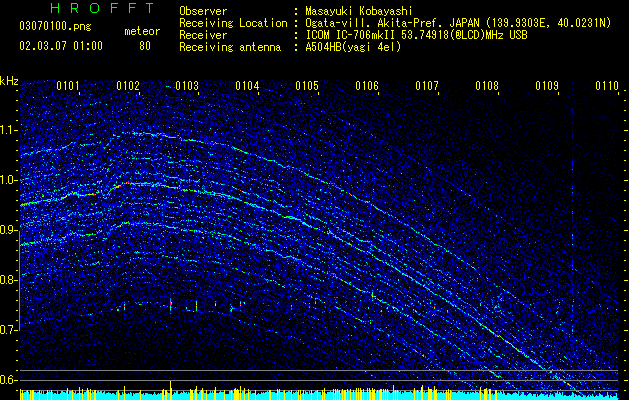Click the 0104 time marker

pos(247,86)
